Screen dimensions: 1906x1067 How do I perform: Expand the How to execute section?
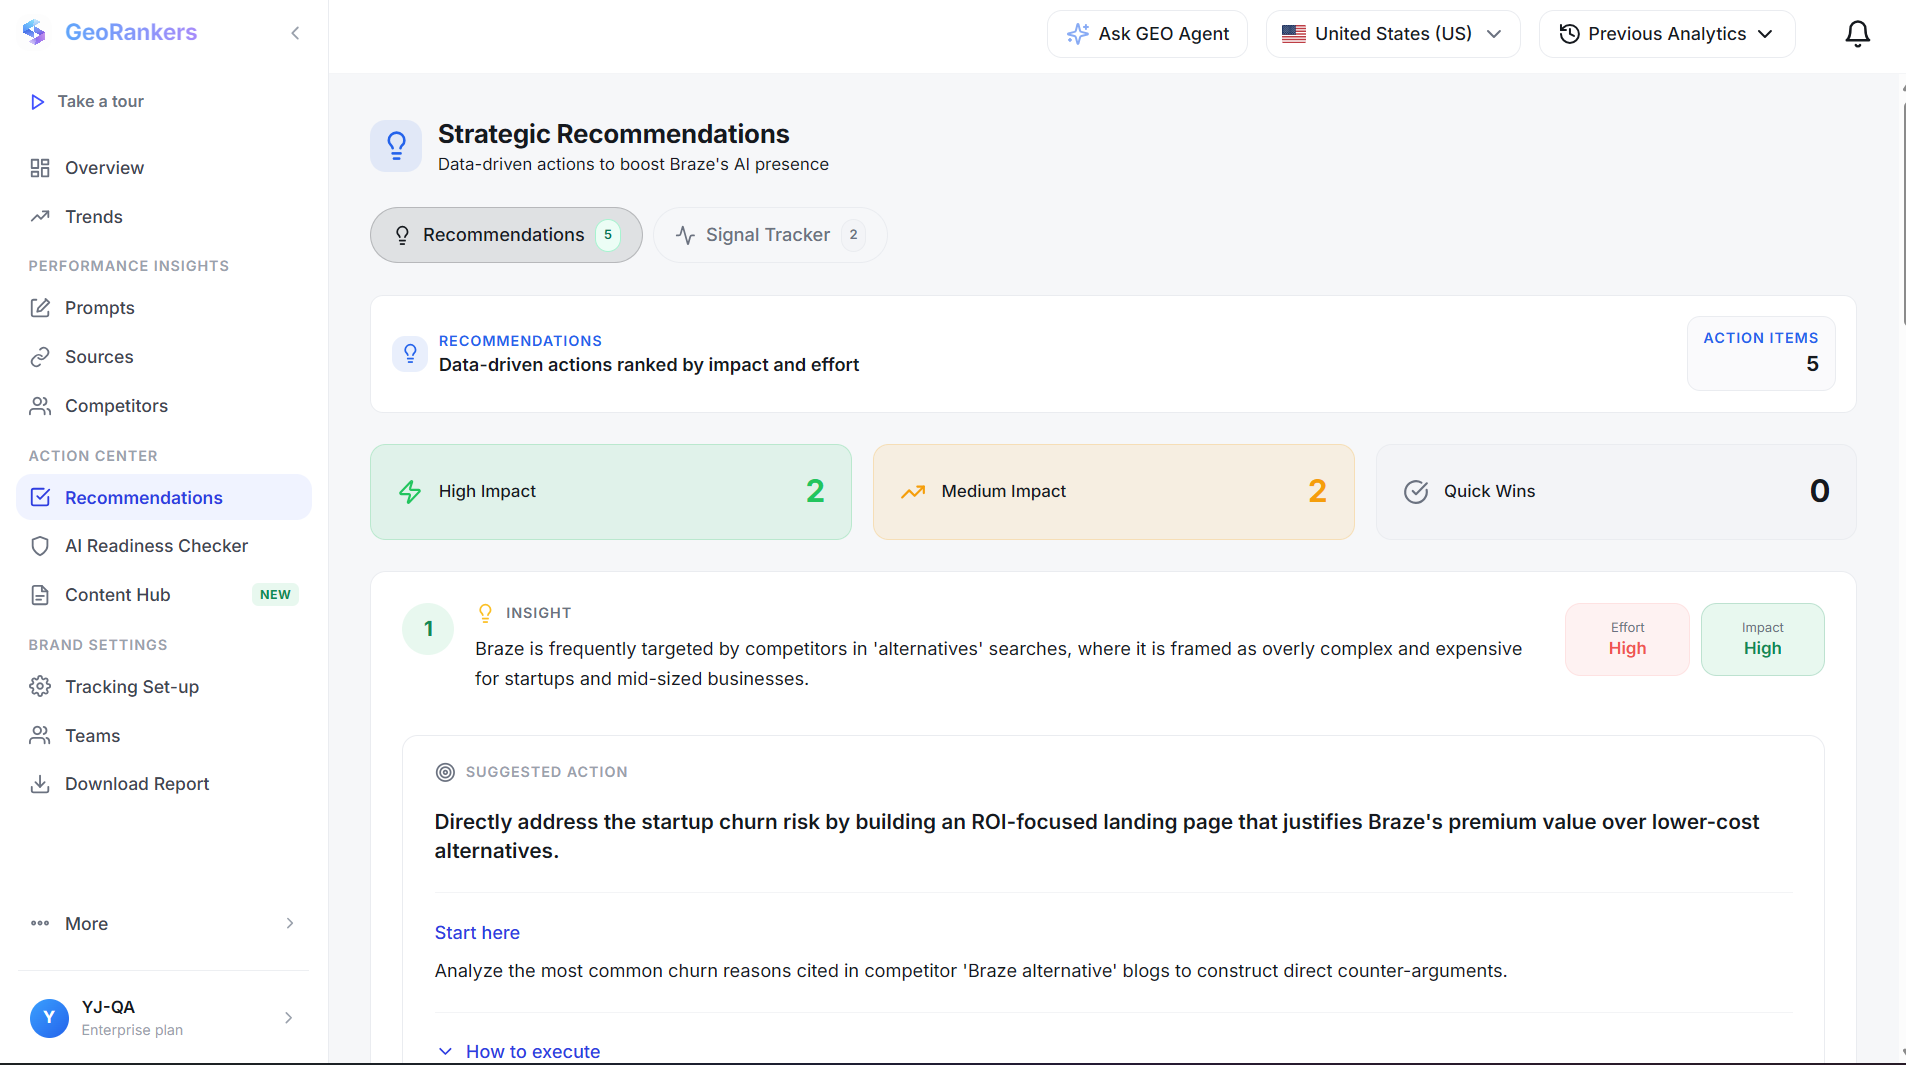point(519,1051)
